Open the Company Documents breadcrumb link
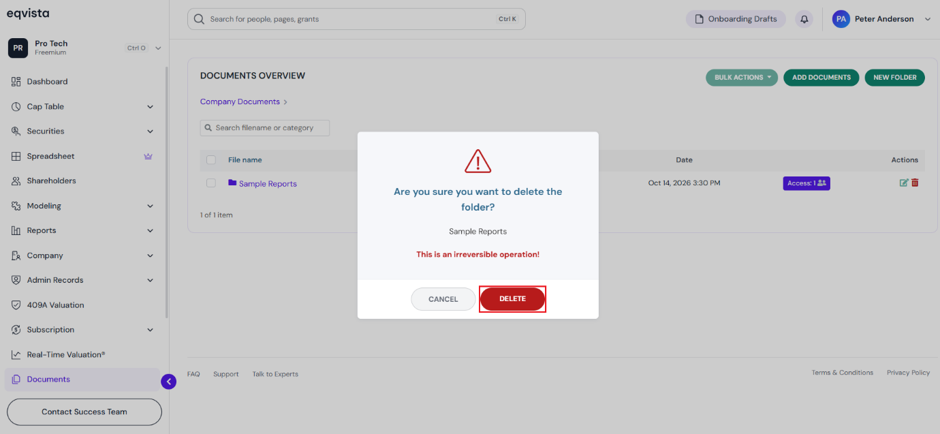 pyautogui.click(x=240, y=102)
